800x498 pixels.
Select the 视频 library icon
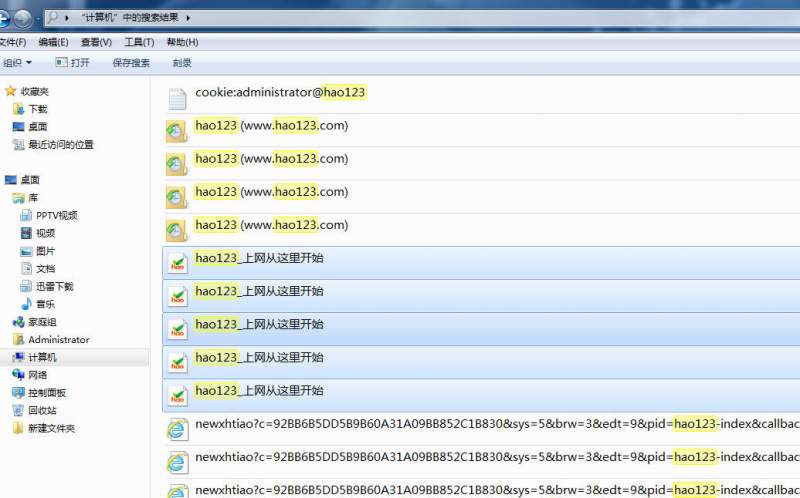click(26, 233)
